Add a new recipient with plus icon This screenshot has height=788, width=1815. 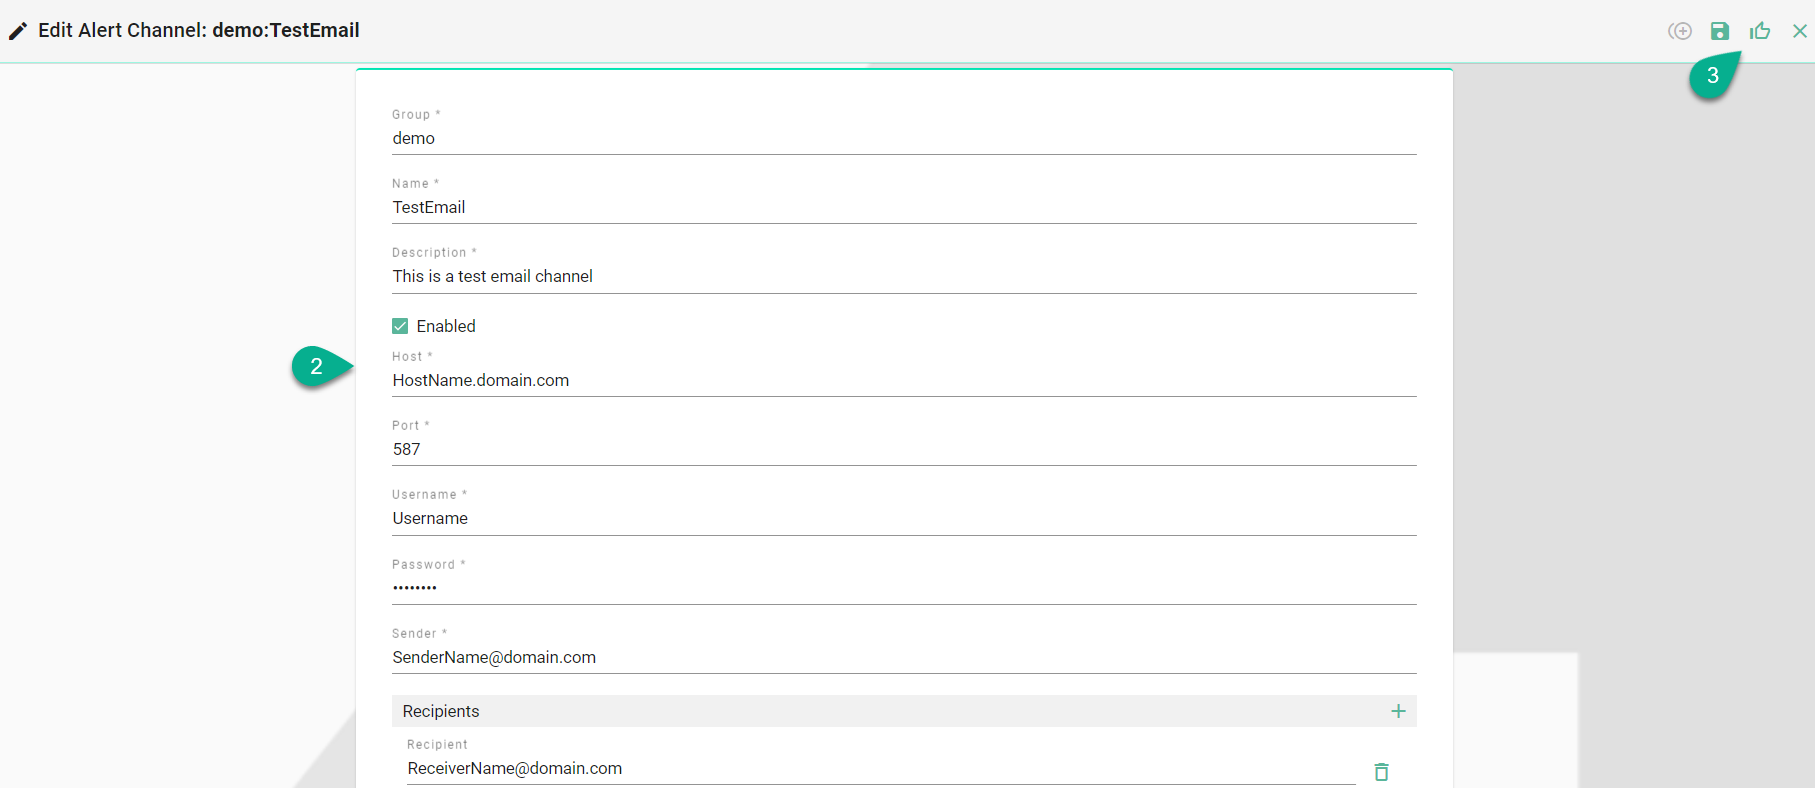pyautogui.click(x=1398, y=711)
